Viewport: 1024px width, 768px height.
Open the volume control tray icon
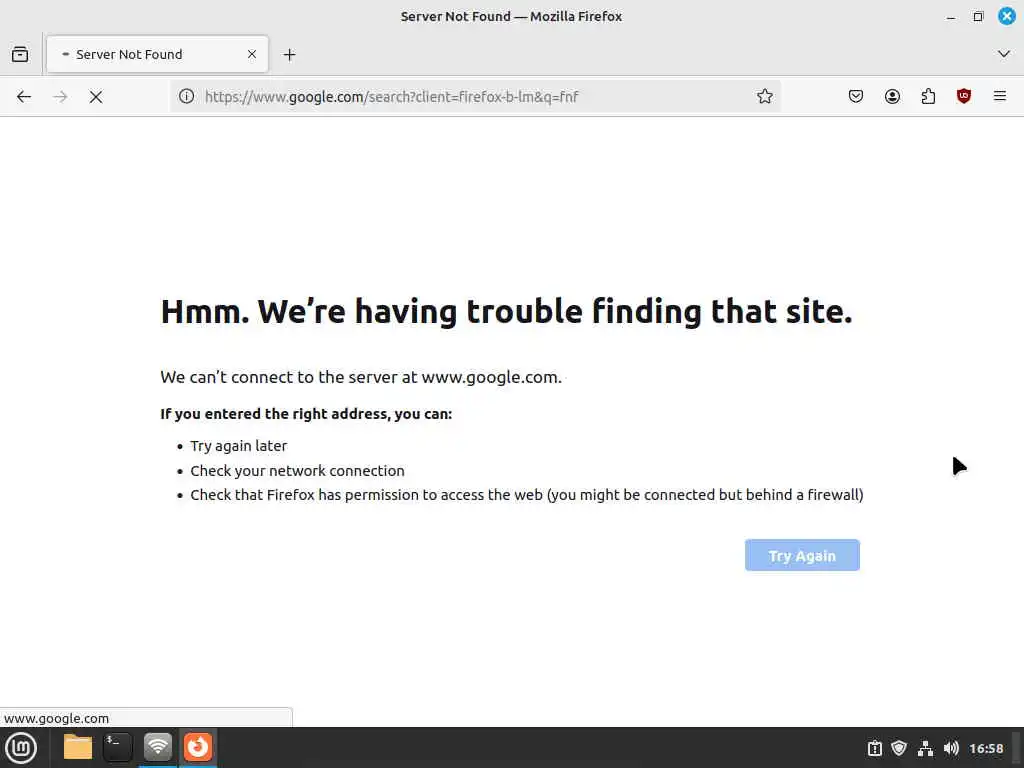click(x=952, y=748)
